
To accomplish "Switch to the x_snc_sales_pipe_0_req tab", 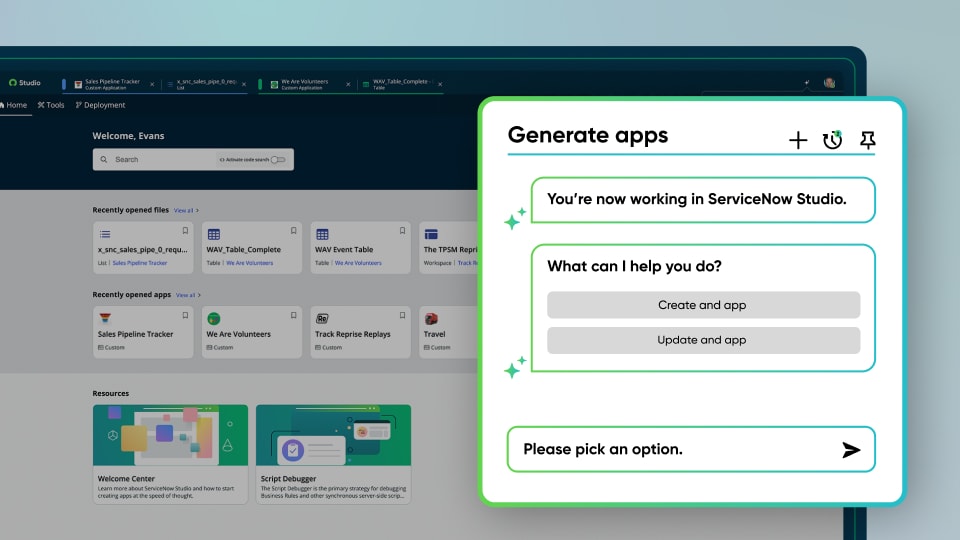I will pos(201,84).
